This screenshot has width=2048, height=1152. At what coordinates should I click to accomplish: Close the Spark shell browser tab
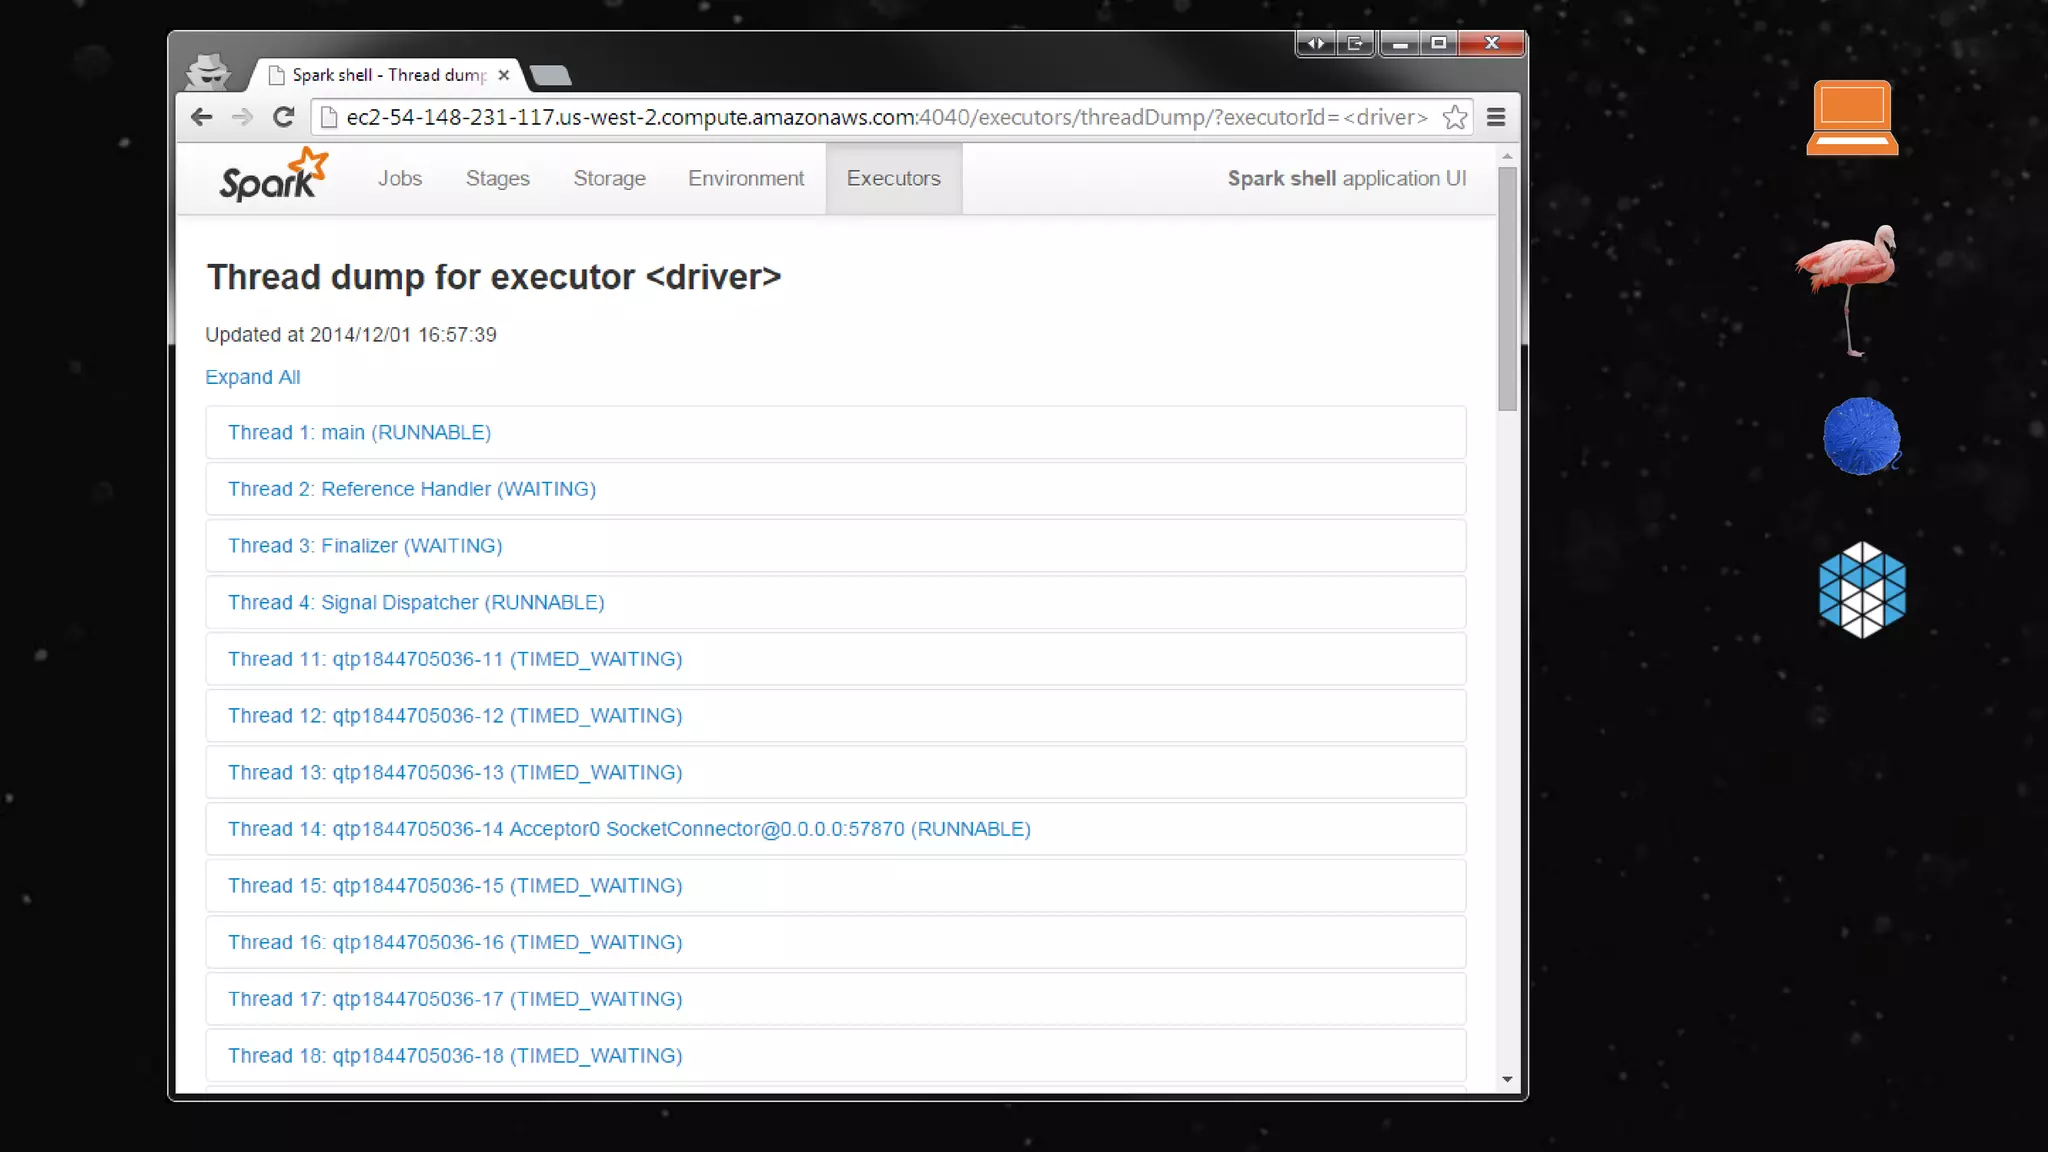(504, 75)
